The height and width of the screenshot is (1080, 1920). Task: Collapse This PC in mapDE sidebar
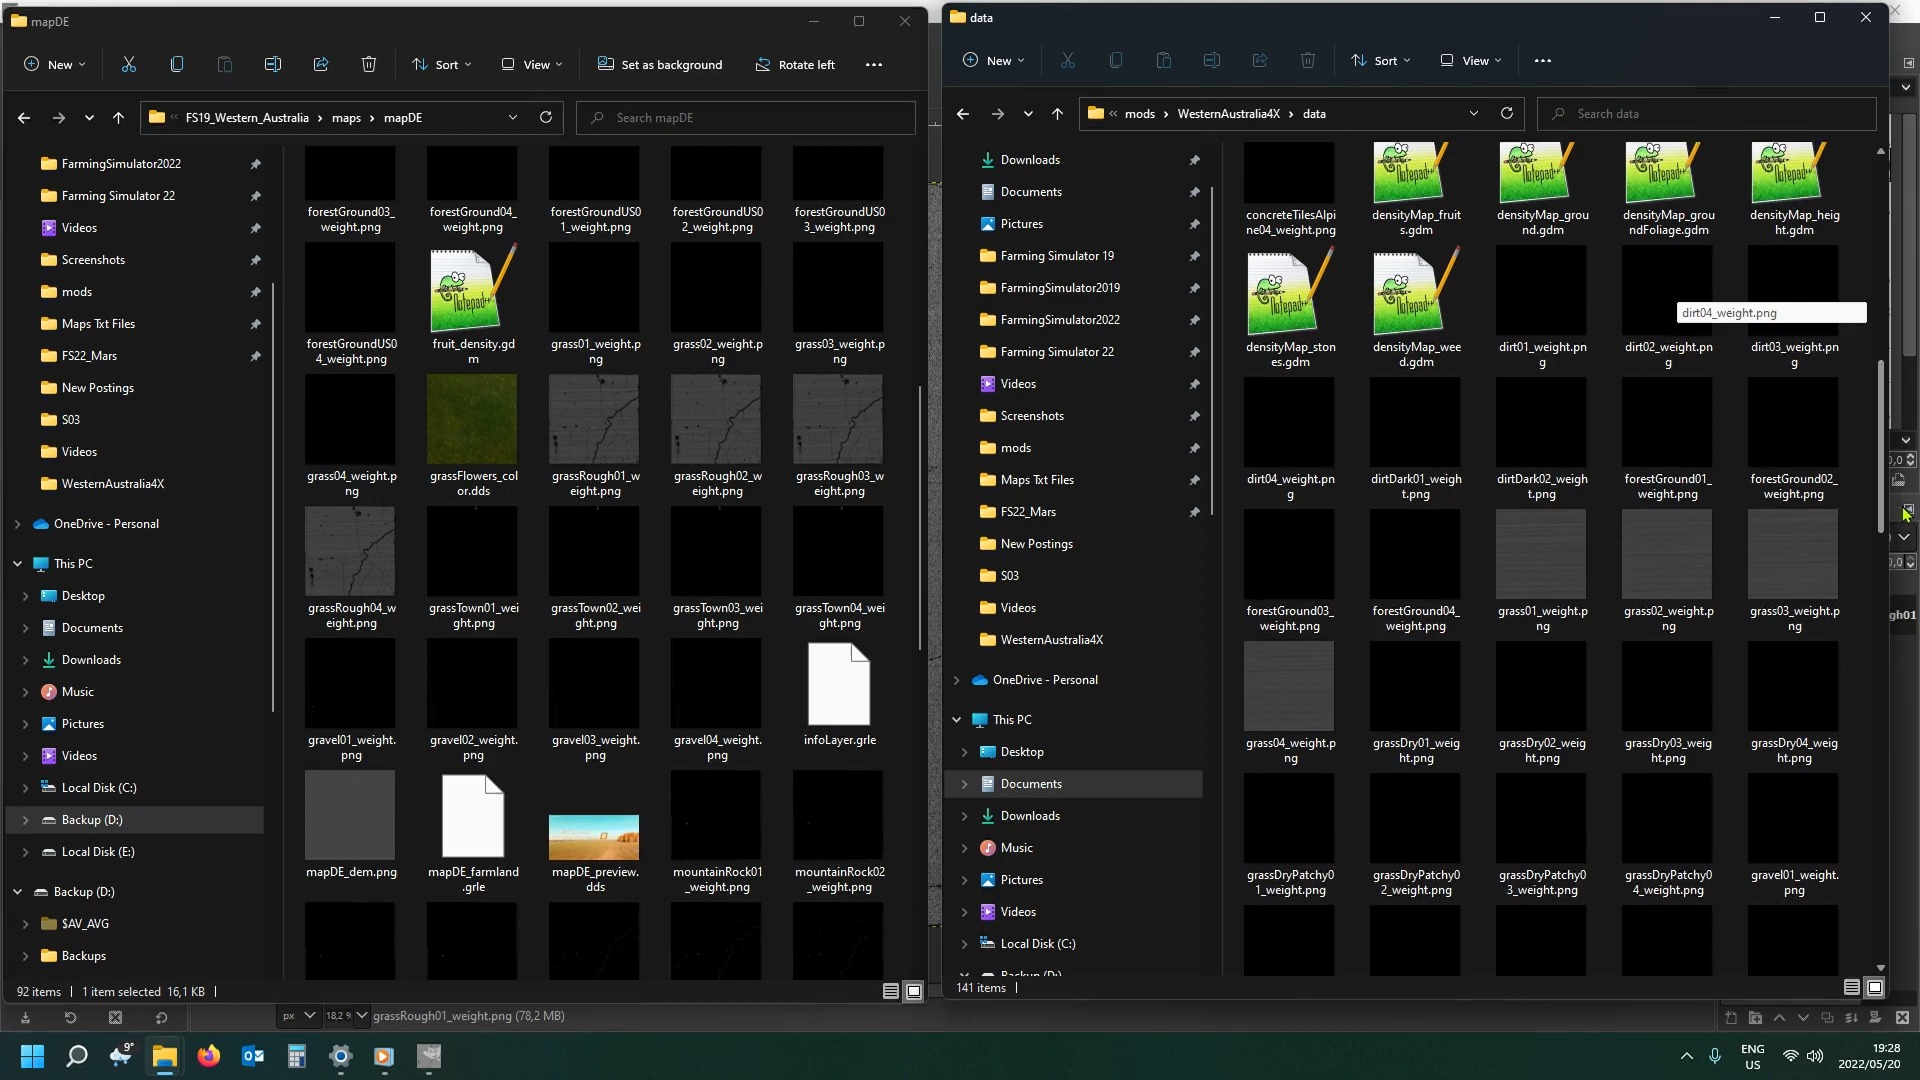pos(17,564)
